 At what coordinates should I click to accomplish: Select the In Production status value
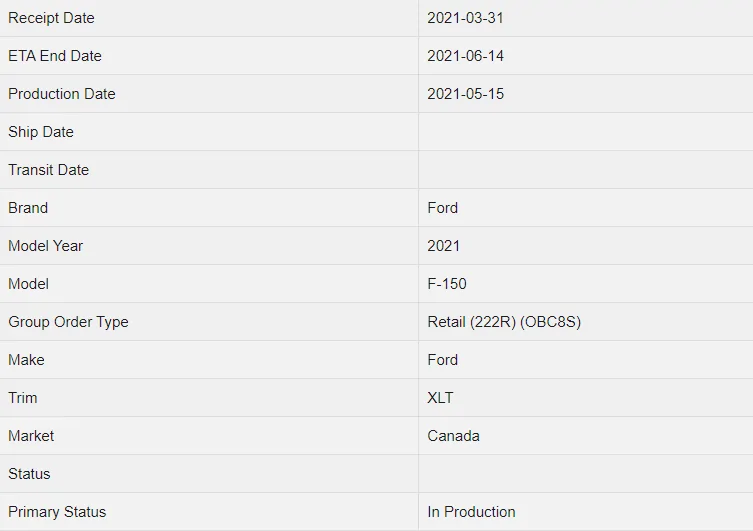pos(471,512)
